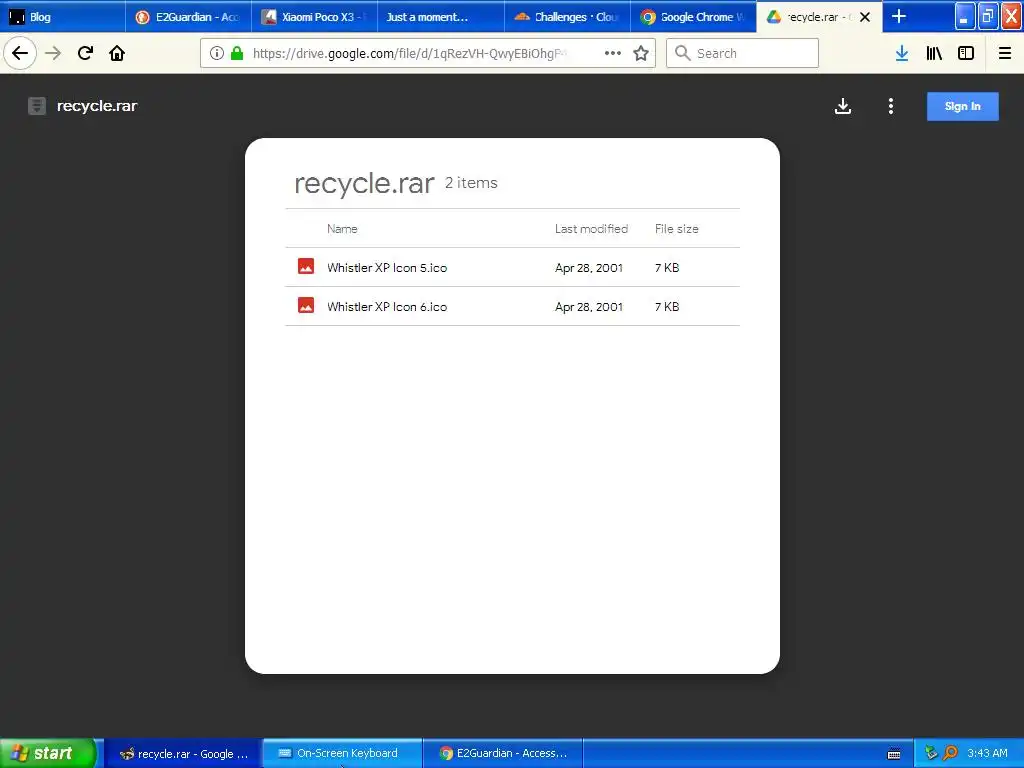Screen dimensions: 1024x768
Task: Select the recycle.rar - Google taskbar button
Action: 184,754
